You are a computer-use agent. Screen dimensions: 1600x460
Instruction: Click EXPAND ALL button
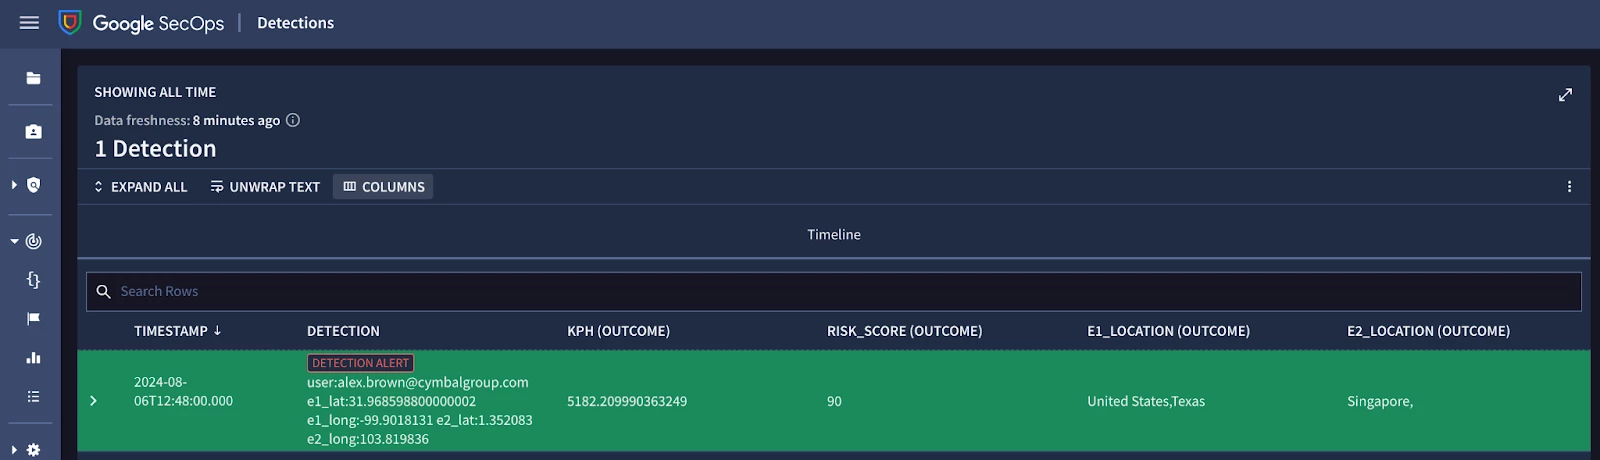coord(140,187)
